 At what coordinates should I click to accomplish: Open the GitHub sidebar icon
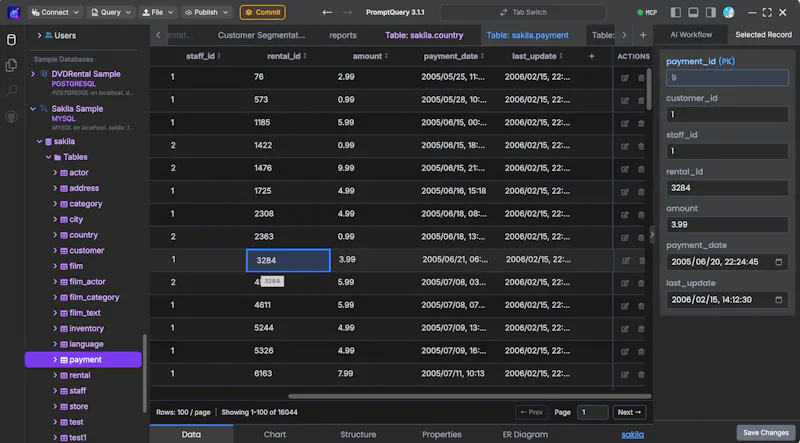11,117
